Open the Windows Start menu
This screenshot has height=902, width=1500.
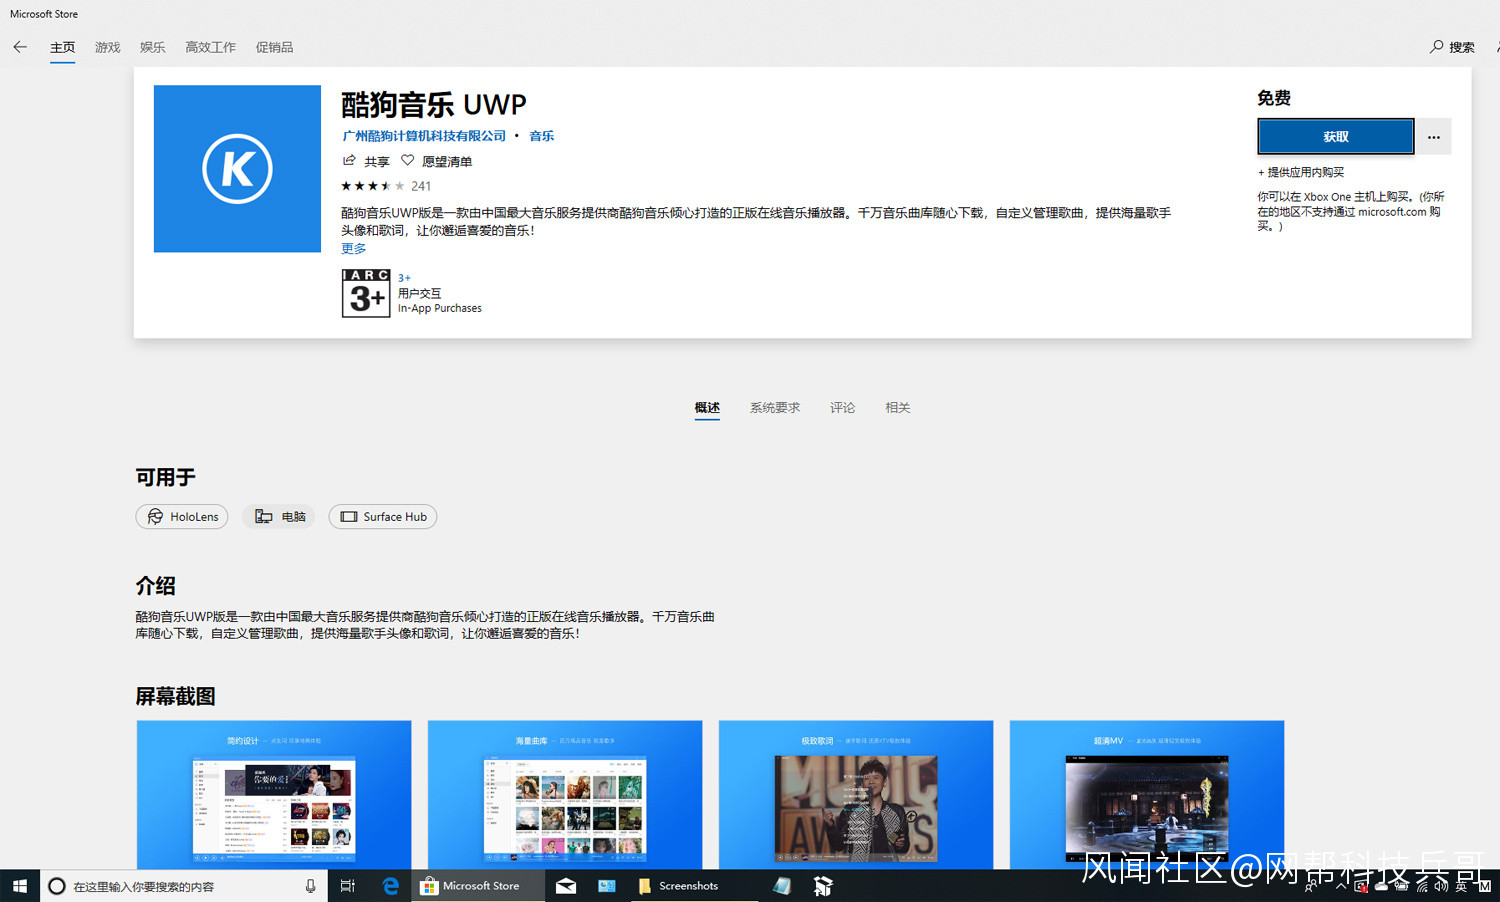(x=20, y=886)
